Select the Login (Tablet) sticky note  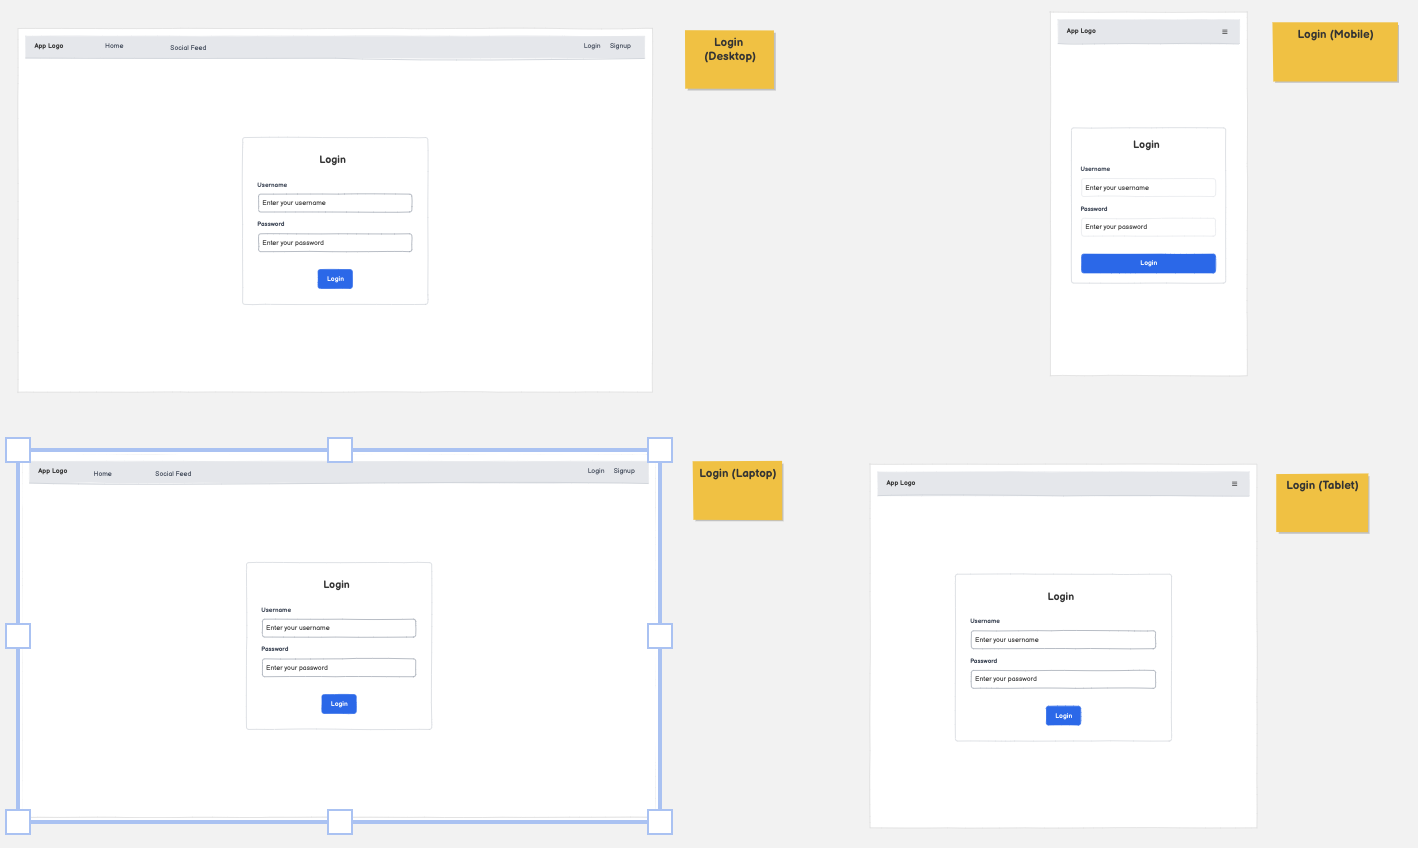pyautogui.click(x=1322, y=503)
